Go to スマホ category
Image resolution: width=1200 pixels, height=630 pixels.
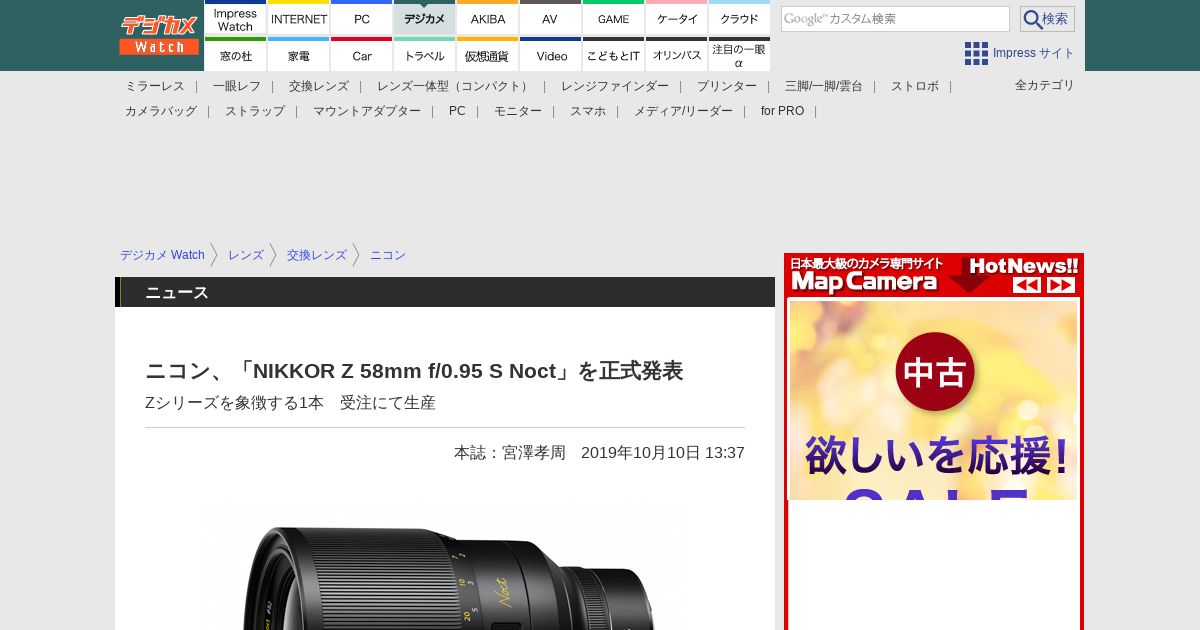588,111
